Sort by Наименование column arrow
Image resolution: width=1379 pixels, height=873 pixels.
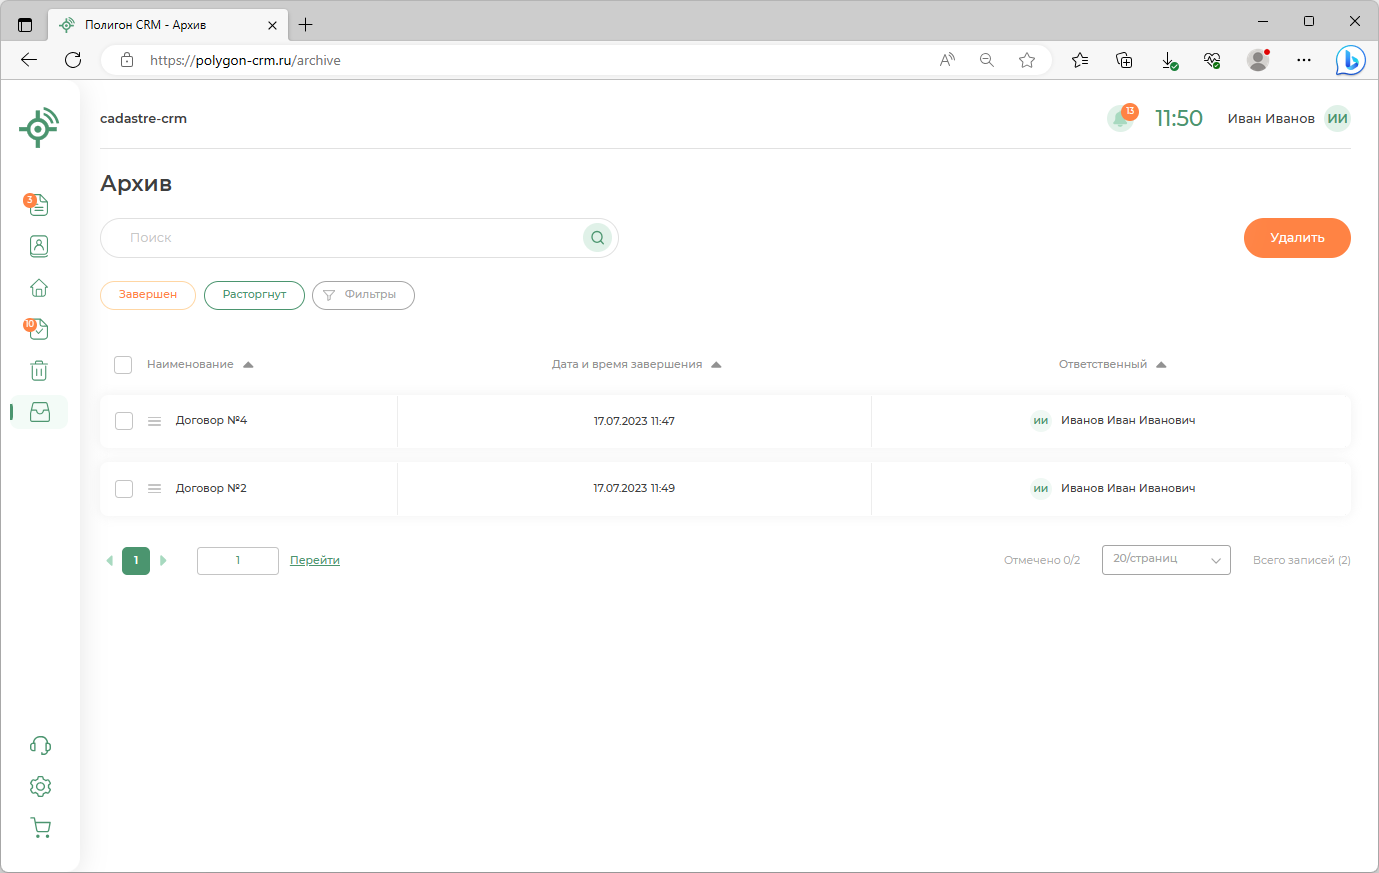(x=249, y=365)
